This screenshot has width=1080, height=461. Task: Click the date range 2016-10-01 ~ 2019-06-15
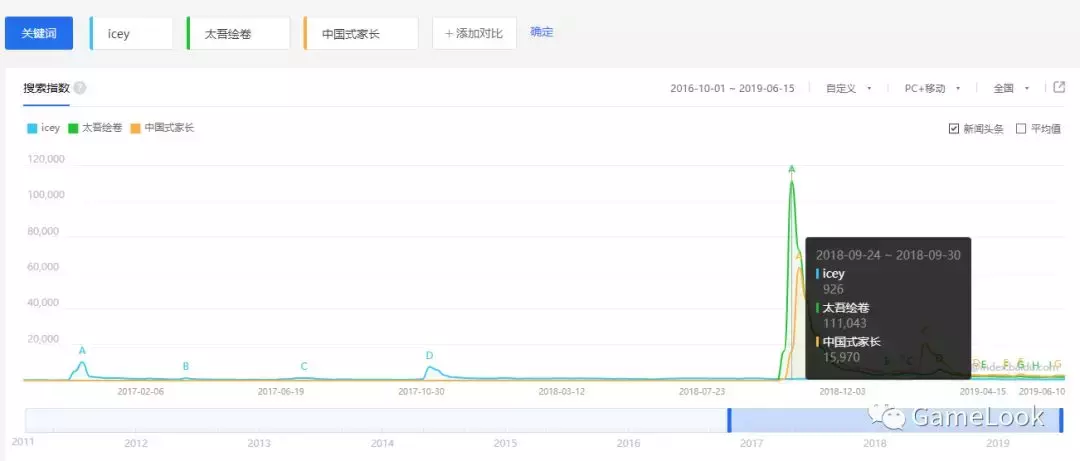tap(732, 88)
